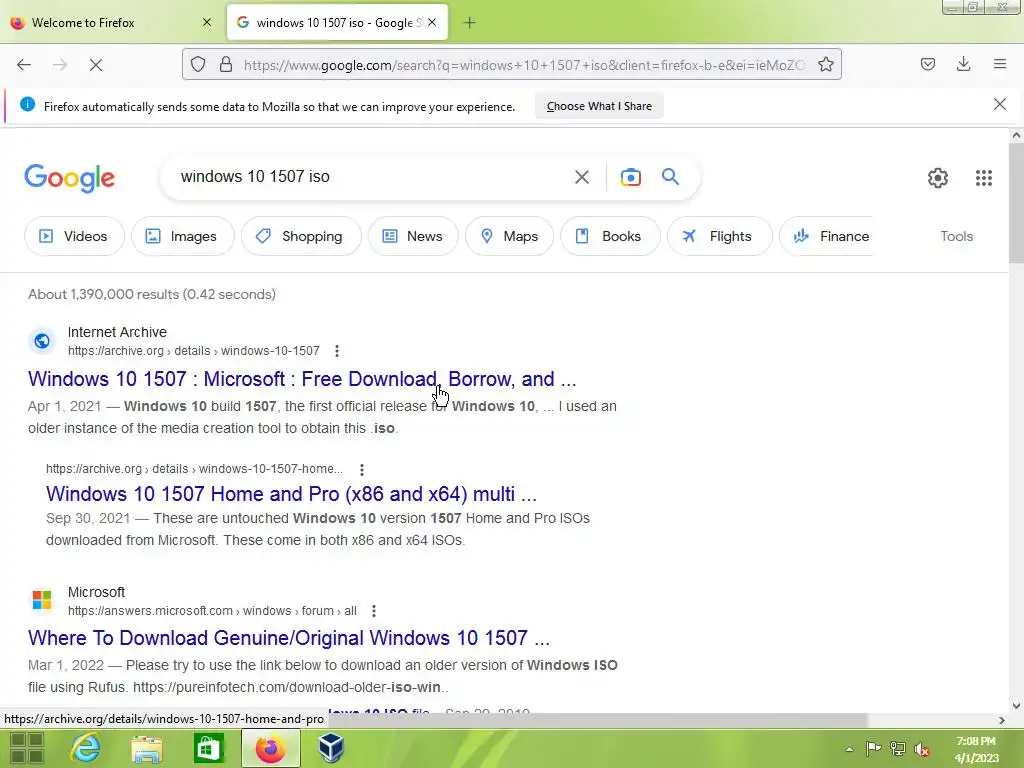Open Windows 10 1507 Home and Pro multi link
This screenshot has width=1024, height=768.
[x=291, y=494]
